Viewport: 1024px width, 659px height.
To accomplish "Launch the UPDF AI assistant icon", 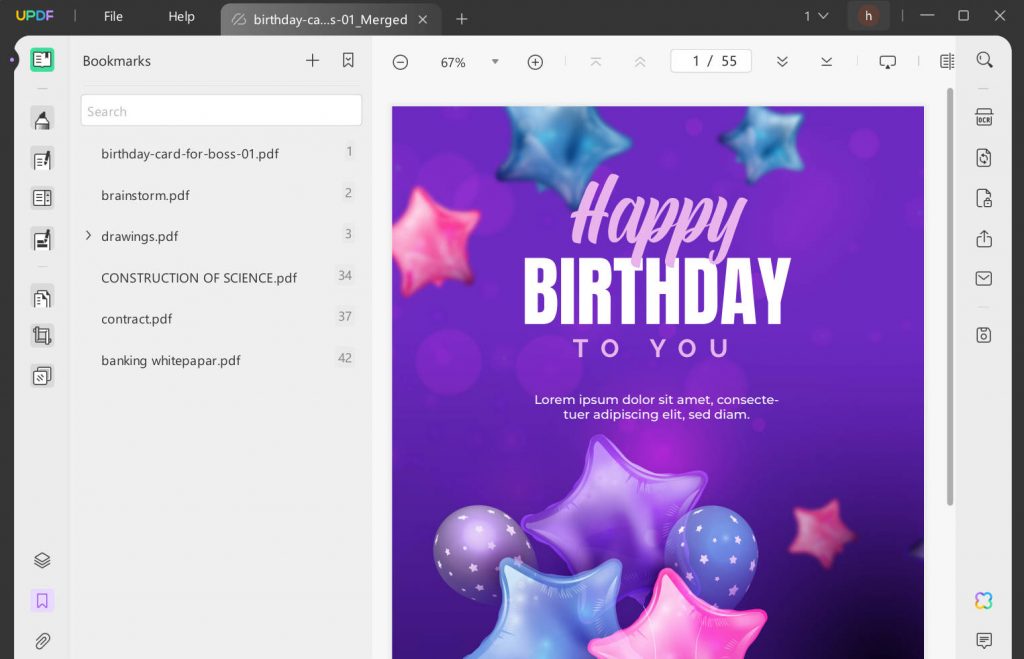I will pyautogui.click(x=984, y=600).
